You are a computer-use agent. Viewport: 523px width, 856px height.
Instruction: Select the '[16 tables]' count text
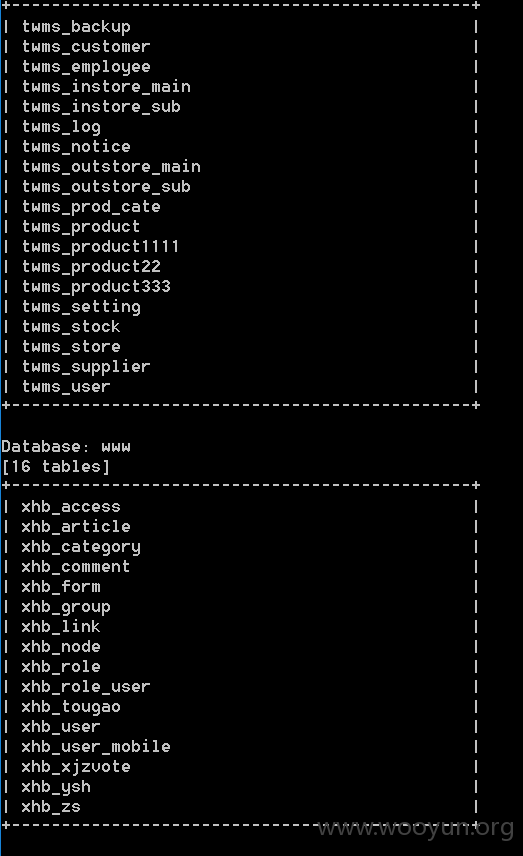click(56, 467)
